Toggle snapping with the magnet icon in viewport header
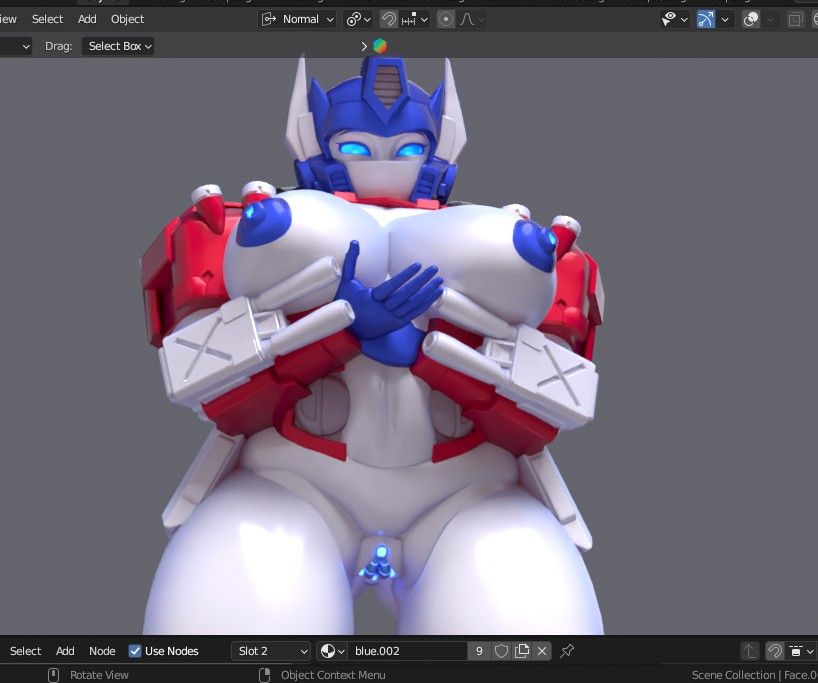 point(388,20)
